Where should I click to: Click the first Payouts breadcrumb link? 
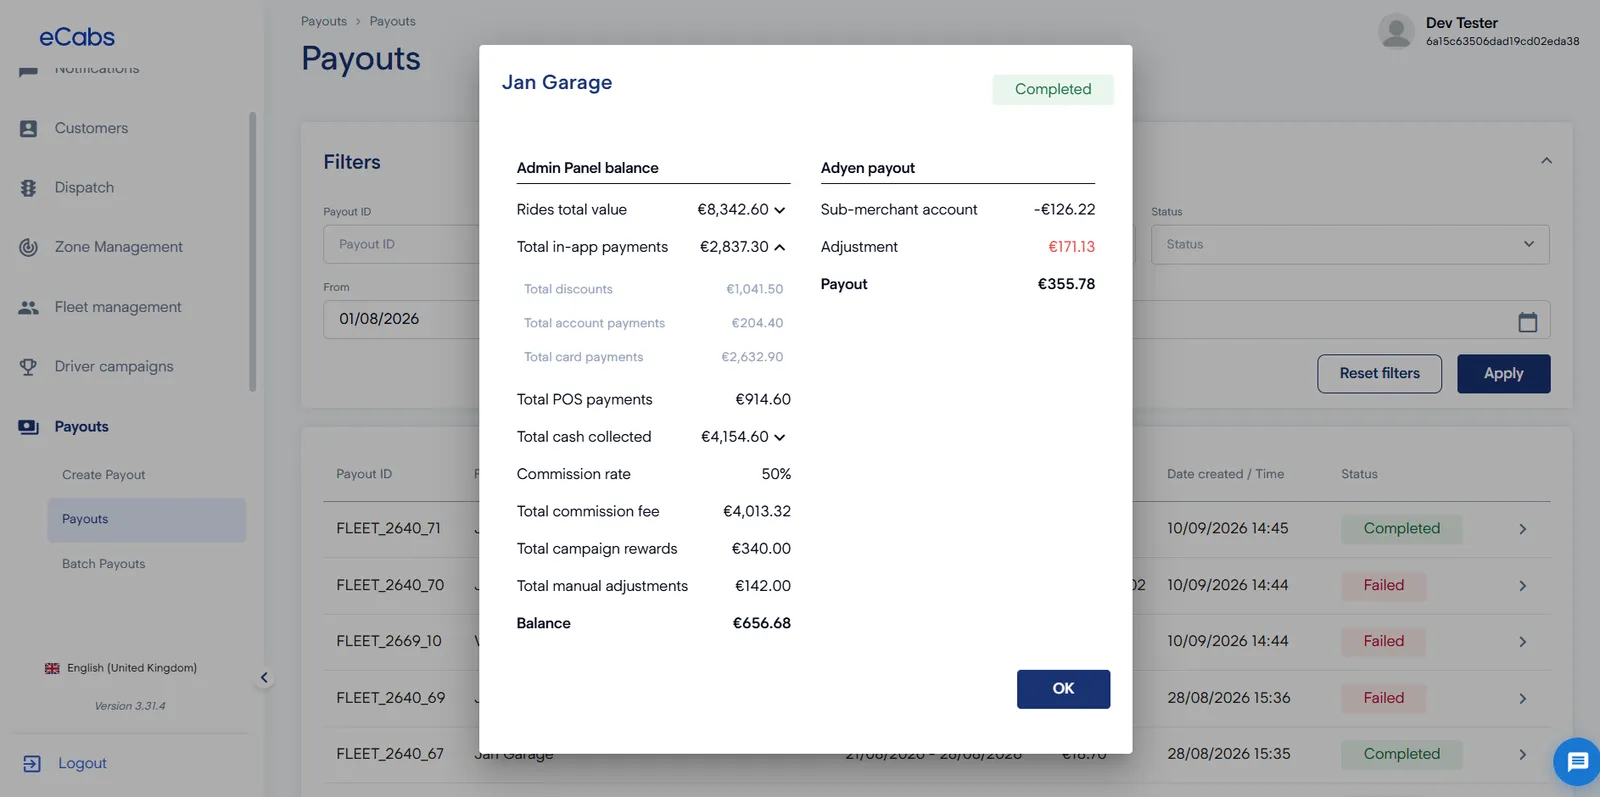[324, 21]
